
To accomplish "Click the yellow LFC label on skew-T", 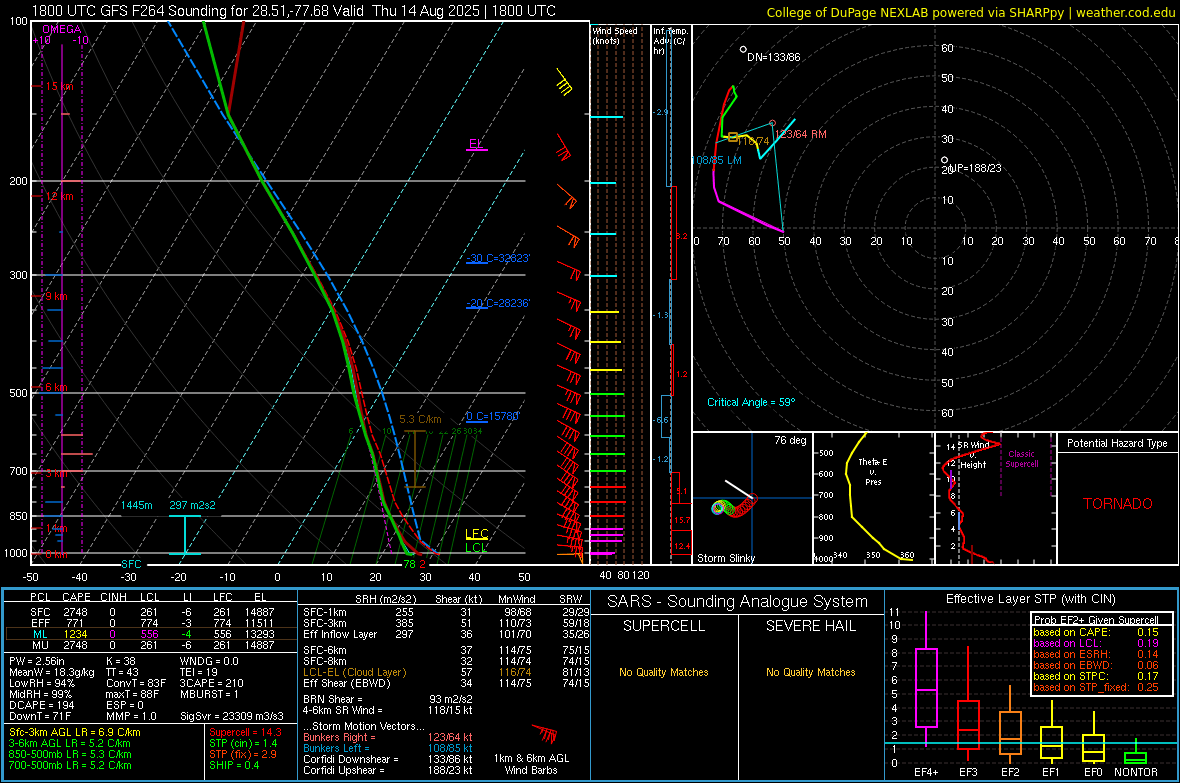I will tap(476, 534).
